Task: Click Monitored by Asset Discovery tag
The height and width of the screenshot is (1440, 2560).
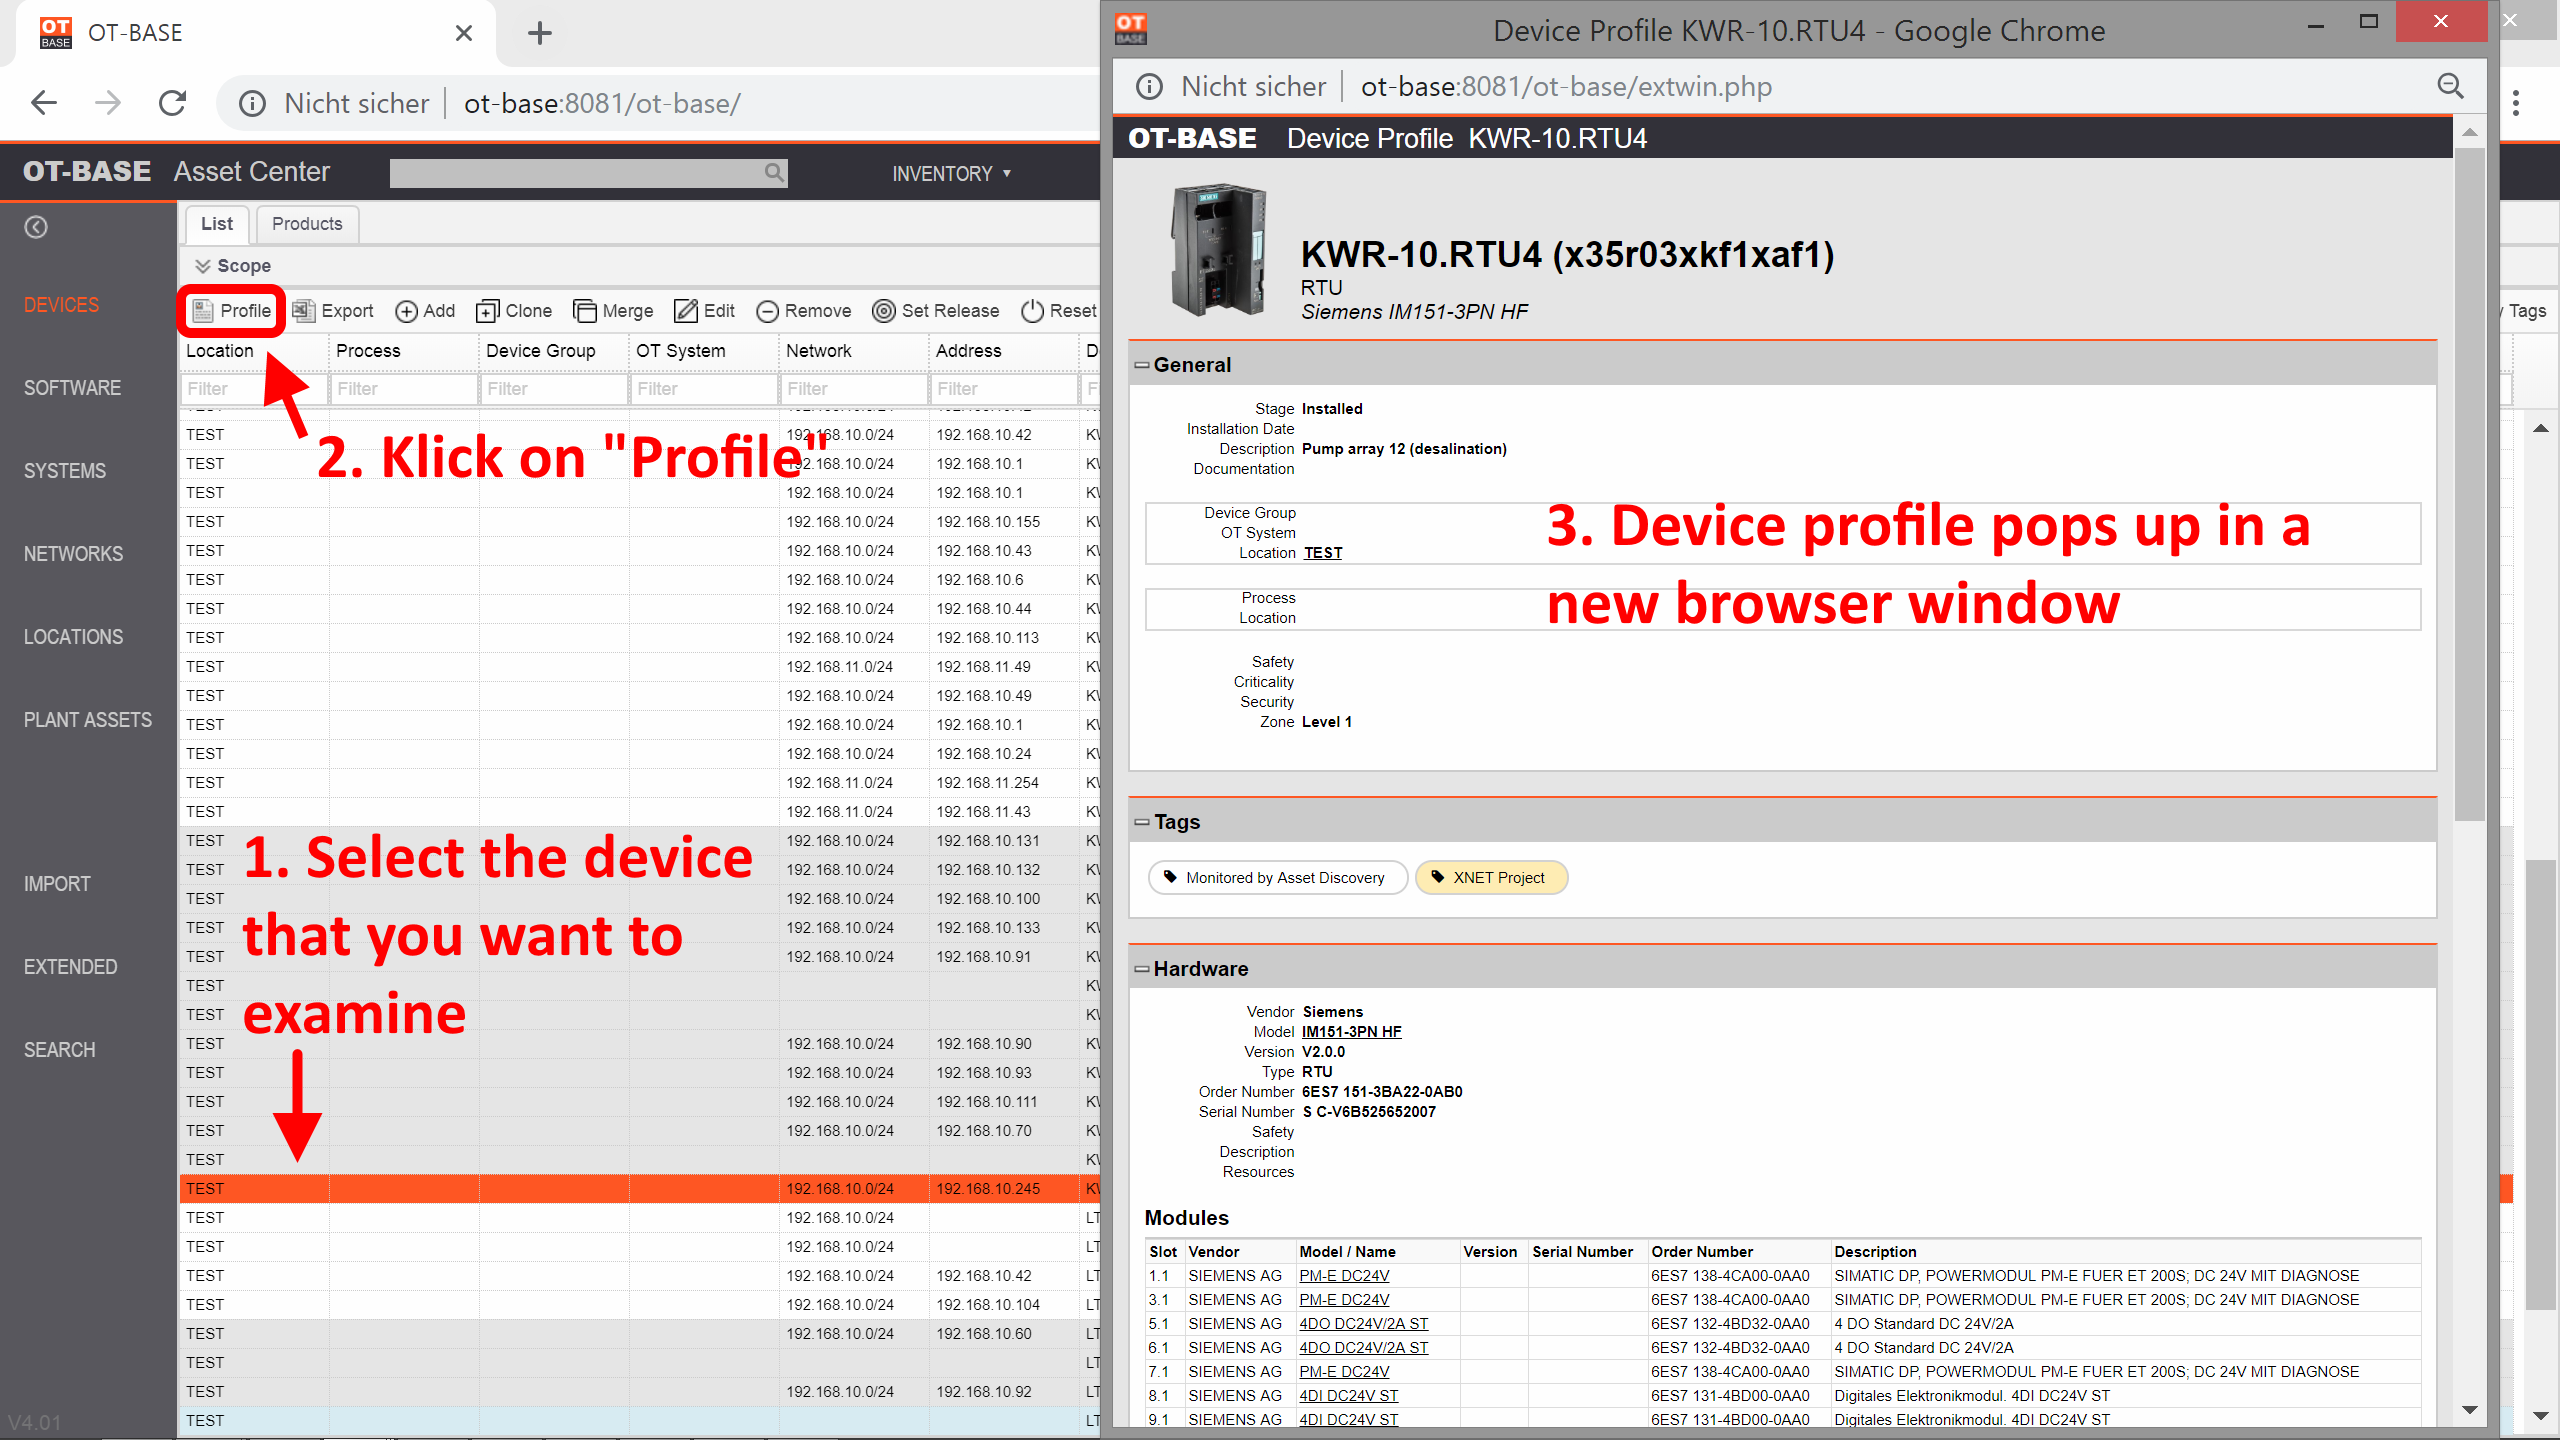Action: pyautogui.click(x=1277, y=877)
